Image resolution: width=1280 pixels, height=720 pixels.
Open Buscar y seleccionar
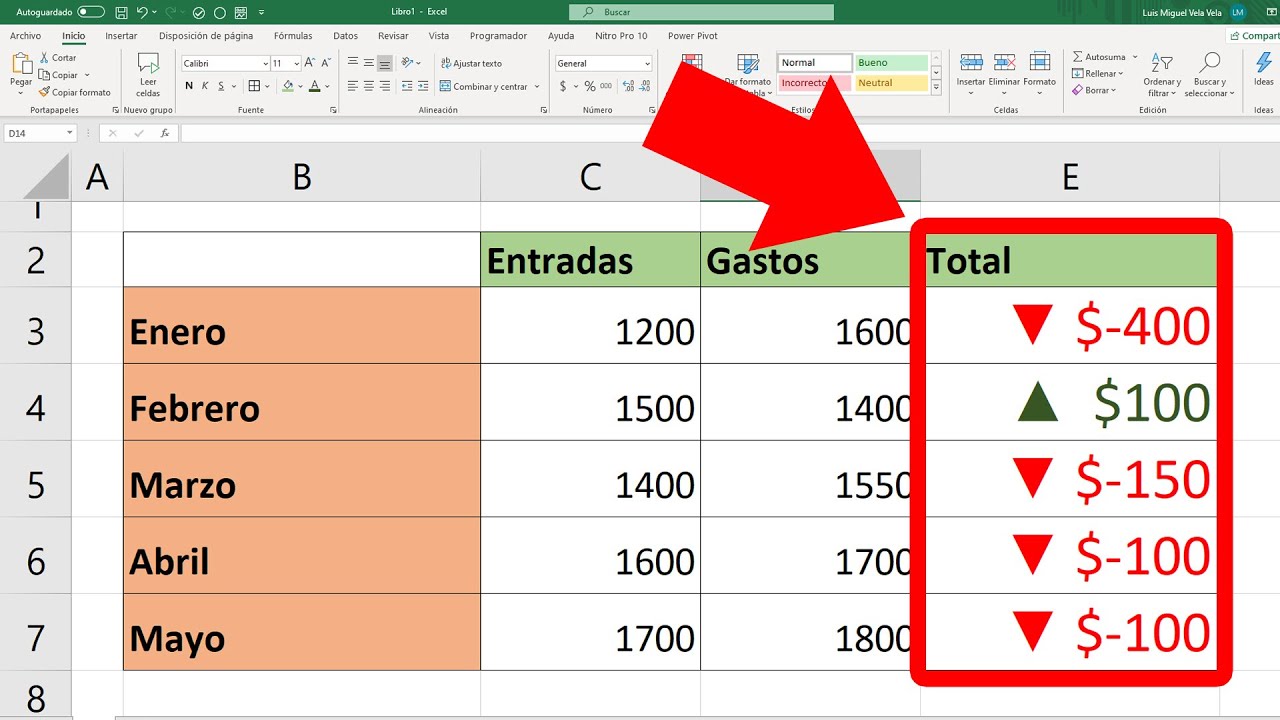coord(1210,74)
